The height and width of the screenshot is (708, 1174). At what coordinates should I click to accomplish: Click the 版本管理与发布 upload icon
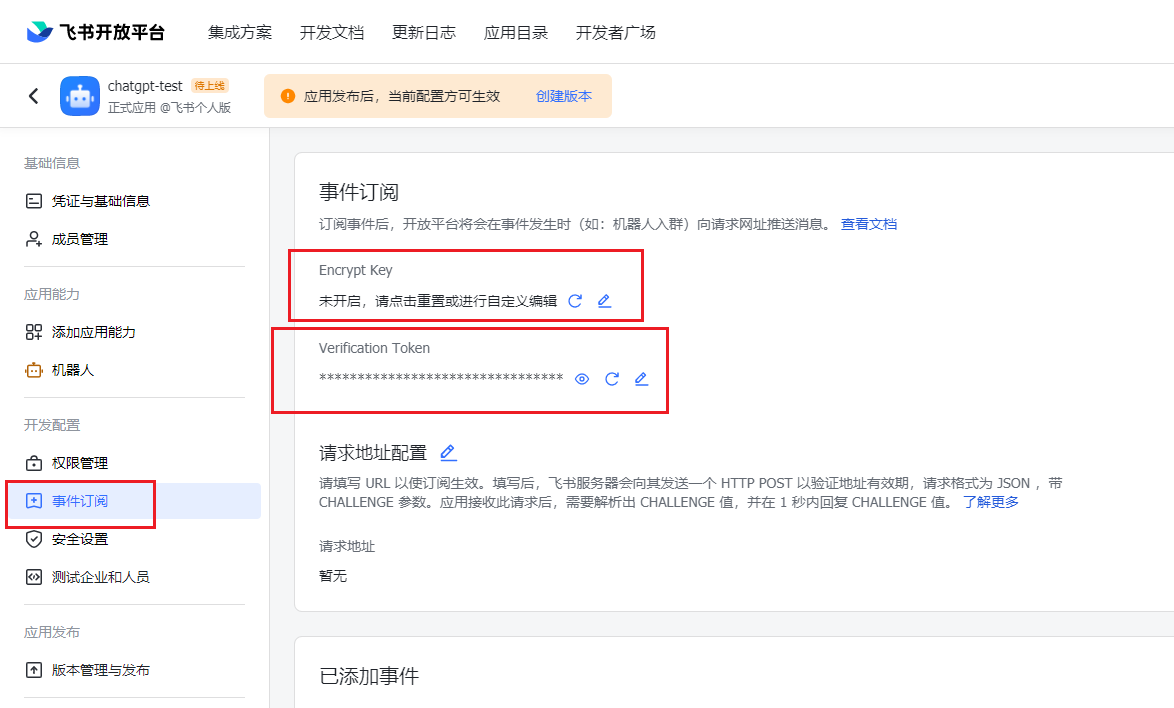click(x=34, y=670)
